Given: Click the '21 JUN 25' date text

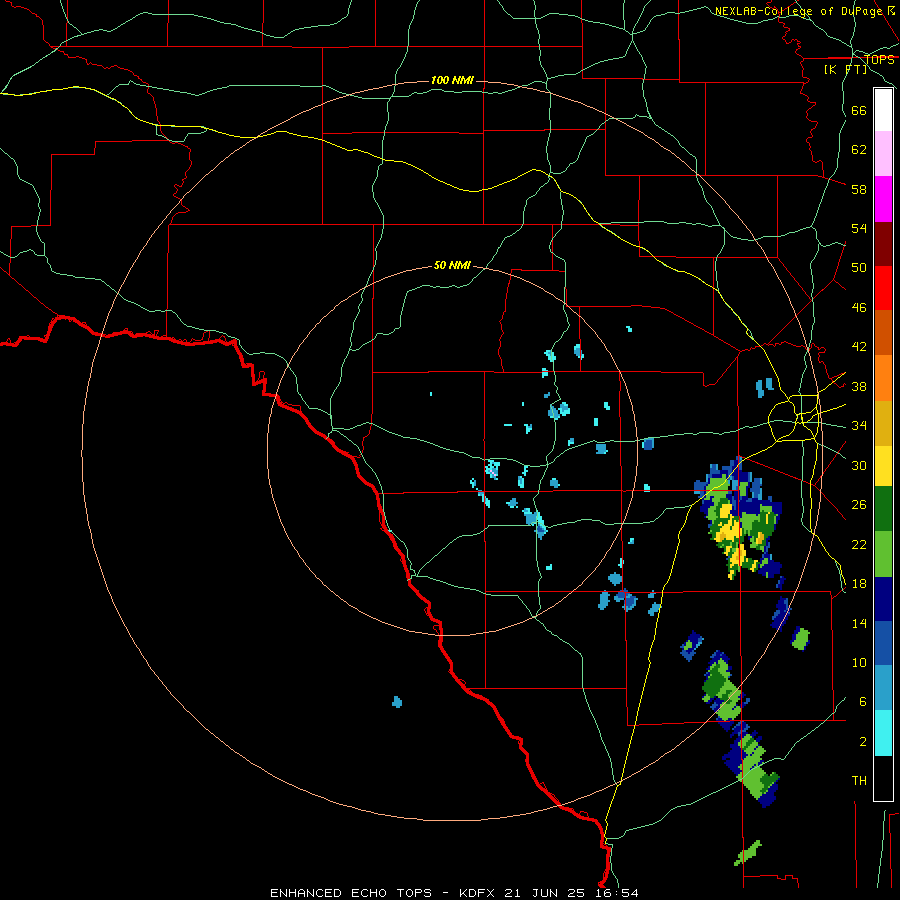Looking at the screenshot, I should point(545,893).
